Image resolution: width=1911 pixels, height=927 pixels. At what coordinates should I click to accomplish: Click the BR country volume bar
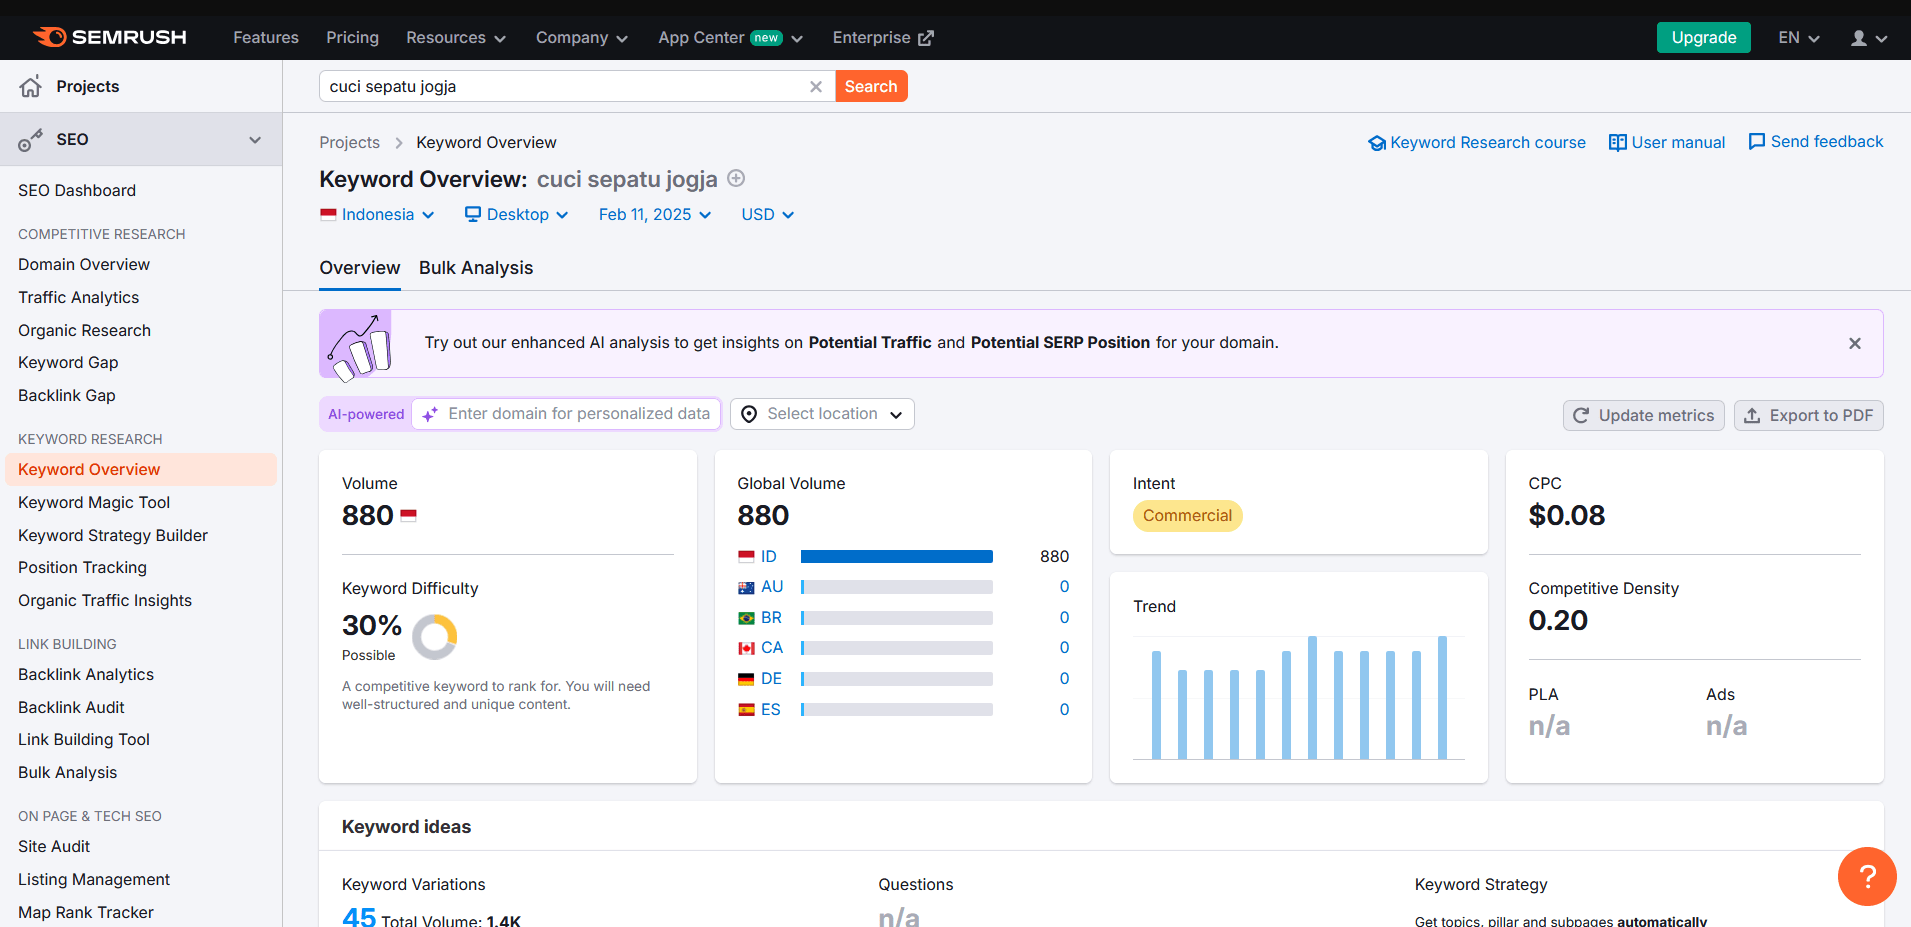point(897,618)
